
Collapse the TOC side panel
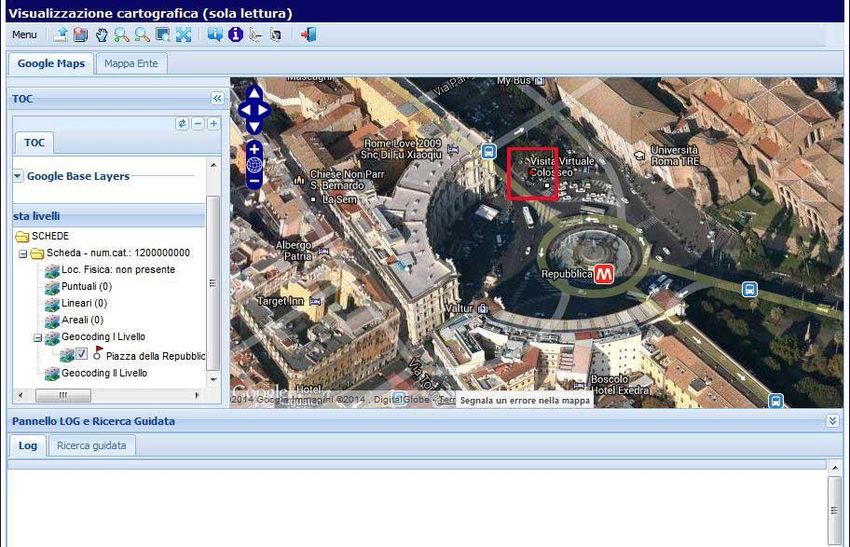[x=217, y=98]
